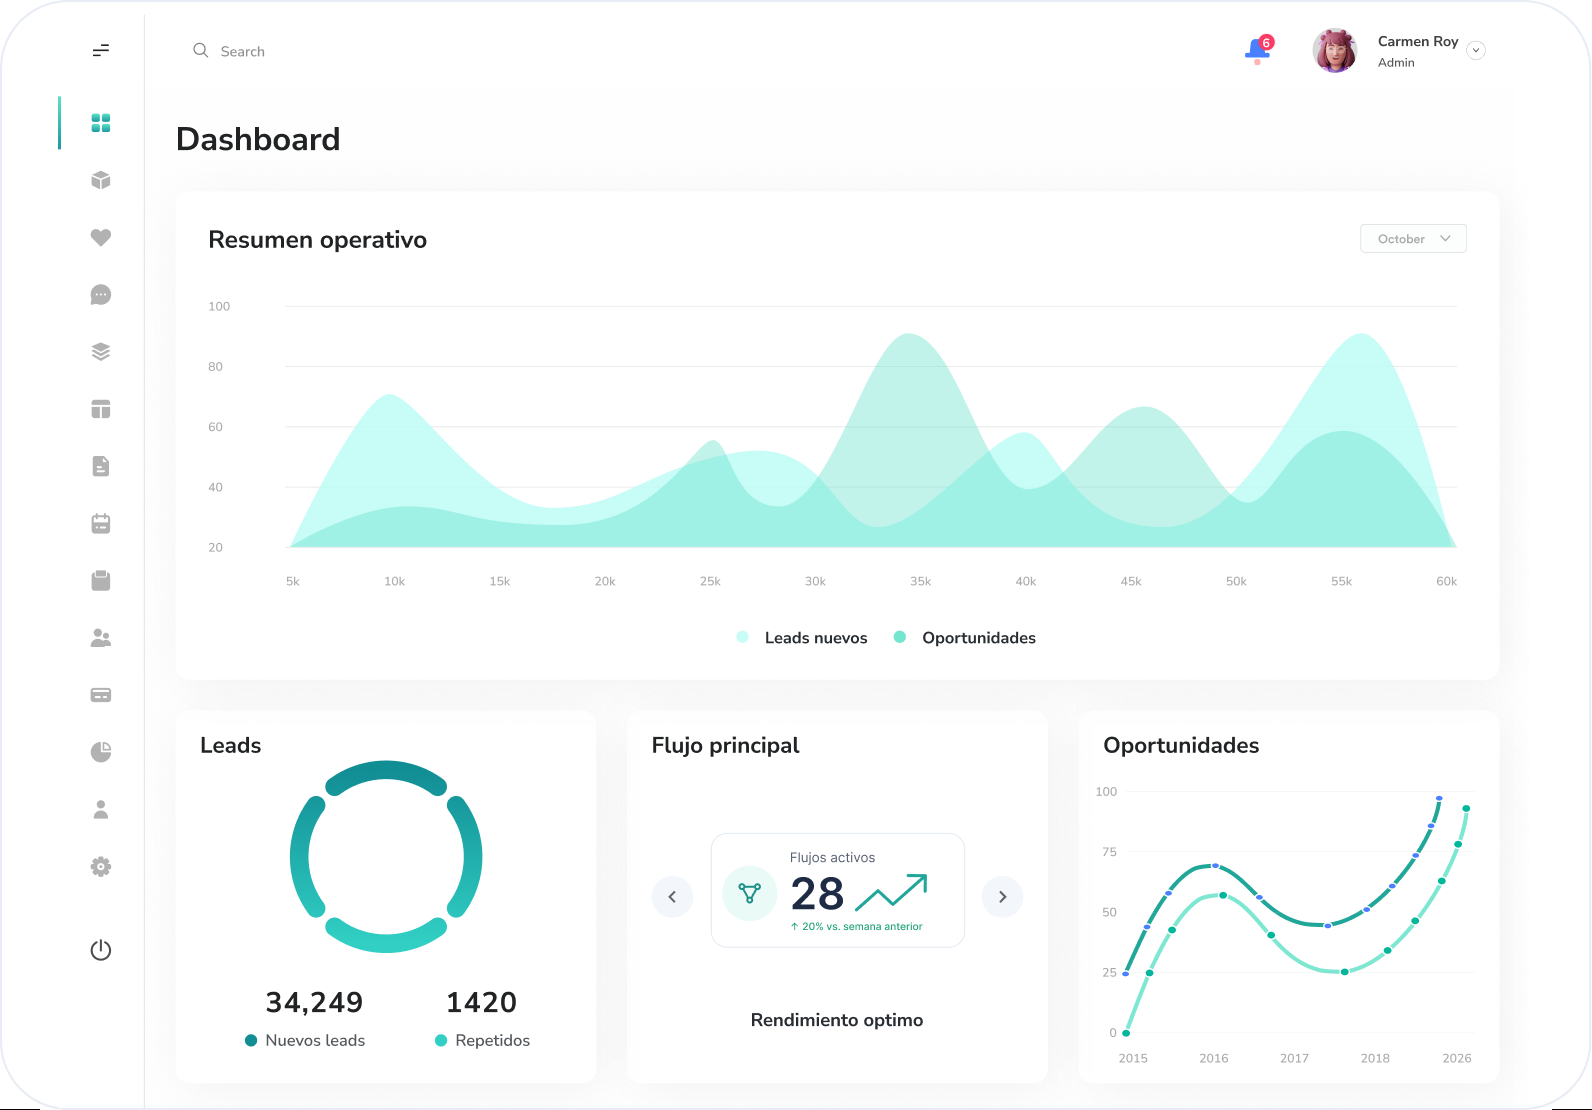
Task: Open the favorites heart icon in sidebar
Action: coord(101,237)
